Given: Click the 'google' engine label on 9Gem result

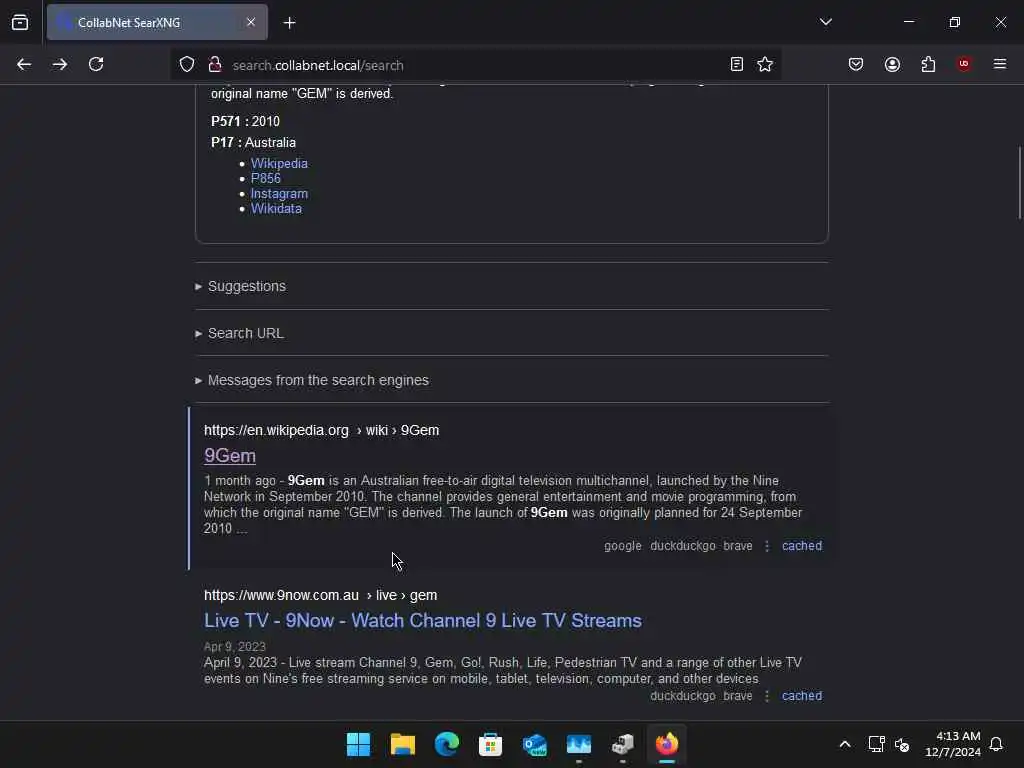Looking at the screenshot, I should click(x=622, y=546).
